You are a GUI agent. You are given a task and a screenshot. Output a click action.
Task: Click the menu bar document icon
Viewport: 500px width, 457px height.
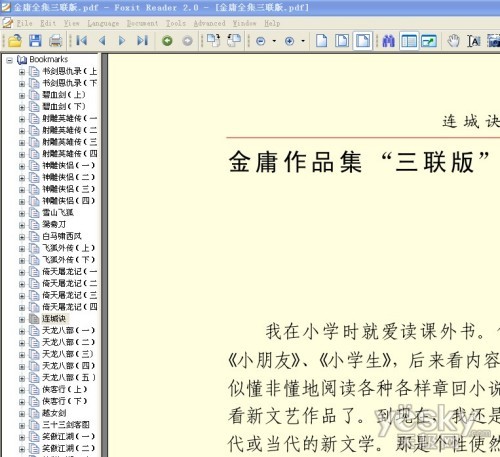click(7, 23)
